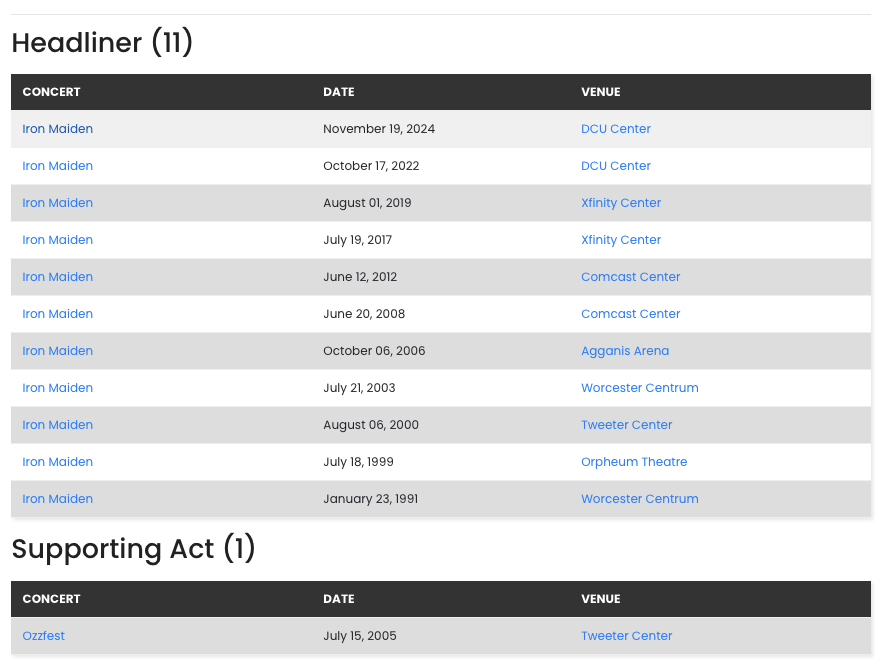
Task: Open the Orpheum Theatre venue link
Action: 634,462
